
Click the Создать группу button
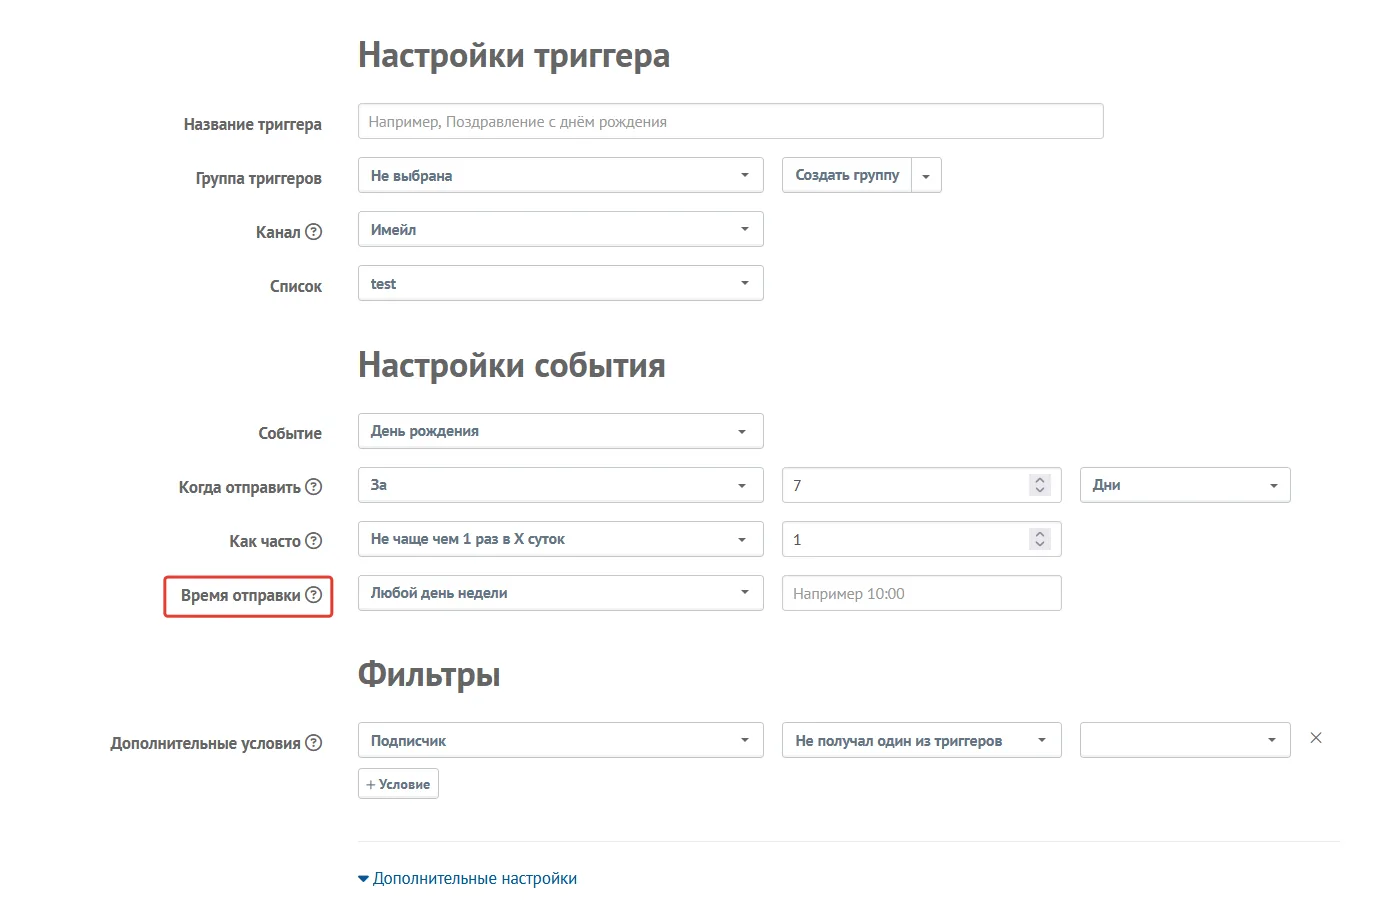(x=847, y=175)
